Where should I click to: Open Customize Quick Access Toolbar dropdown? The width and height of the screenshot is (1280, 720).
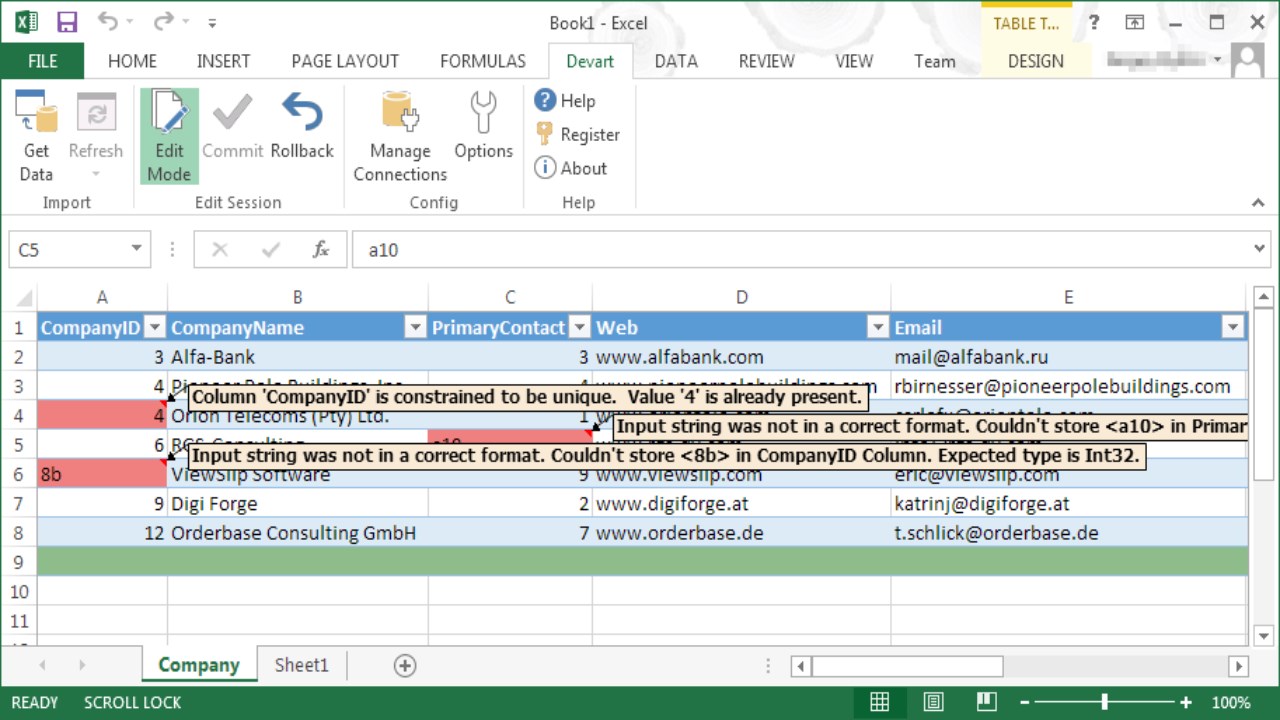click(212, 23)
